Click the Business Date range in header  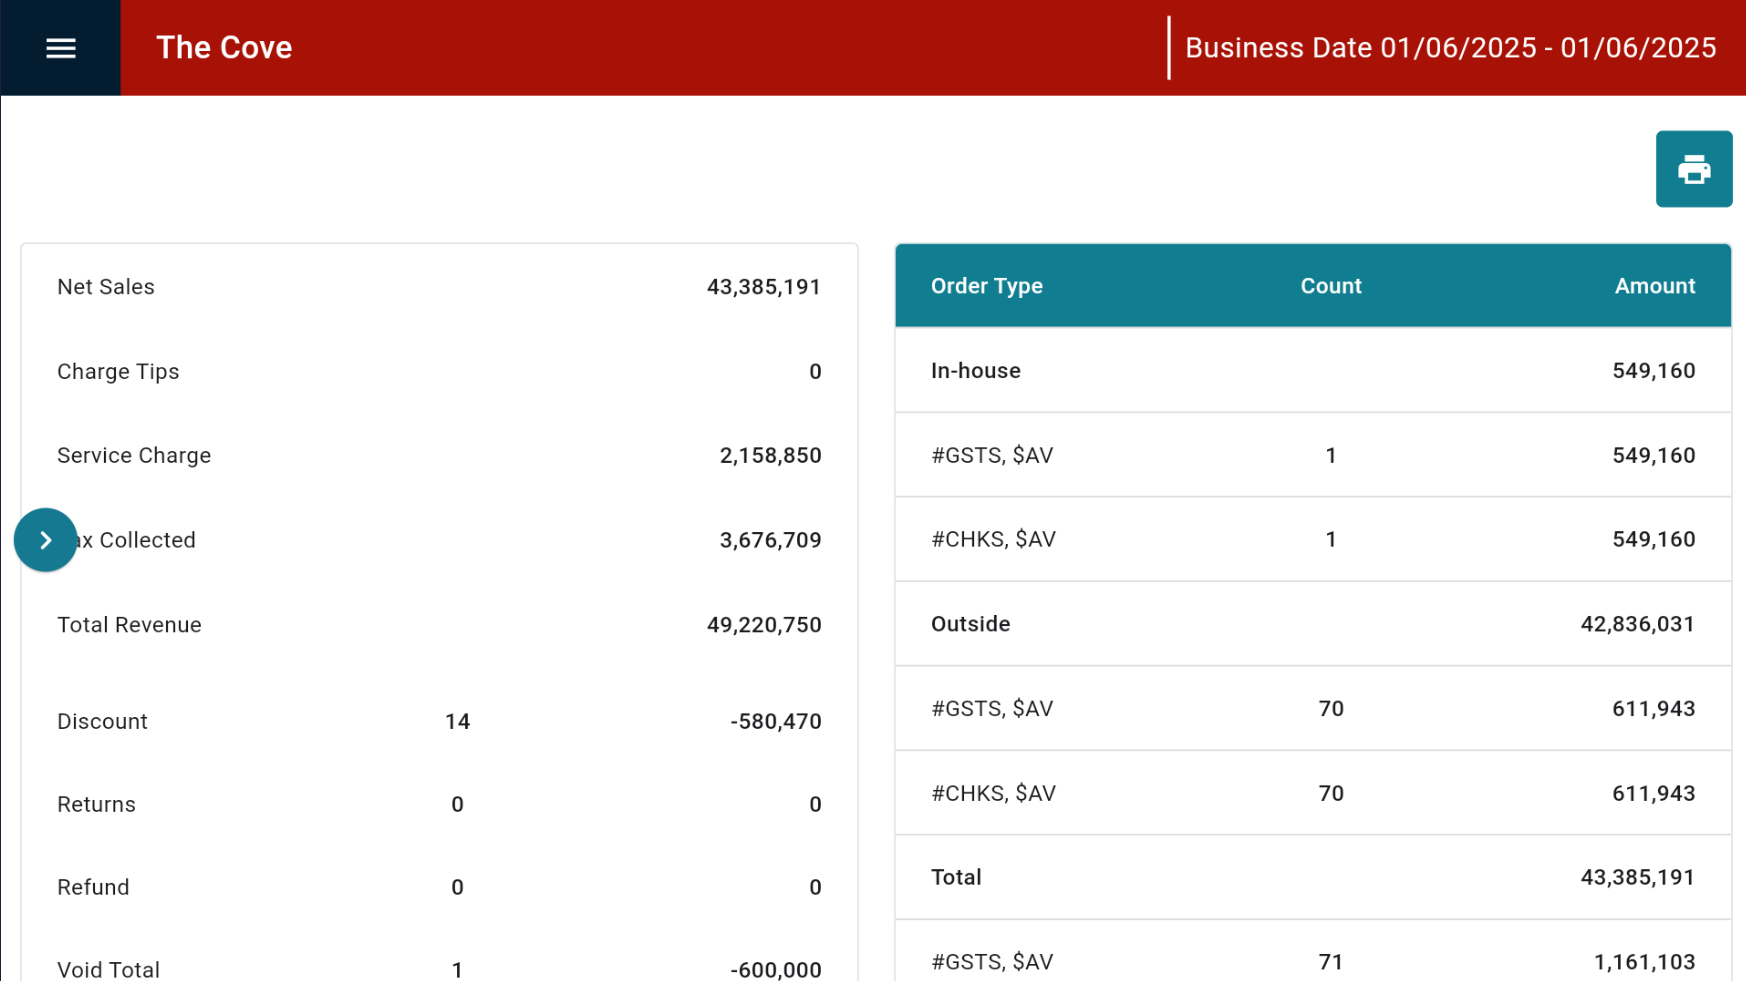click(1450, 48)
